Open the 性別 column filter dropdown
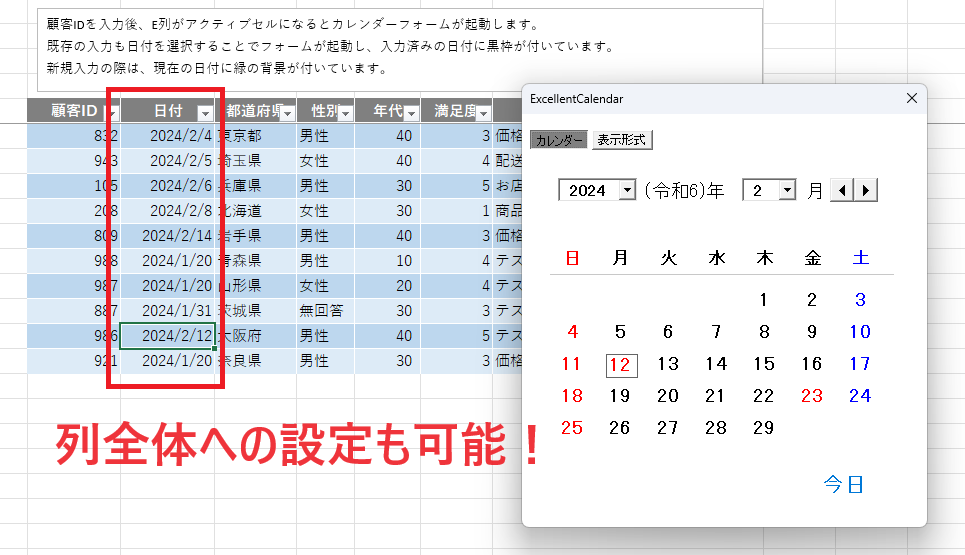Screen dimensions: 965x555 tap(345, 113)
